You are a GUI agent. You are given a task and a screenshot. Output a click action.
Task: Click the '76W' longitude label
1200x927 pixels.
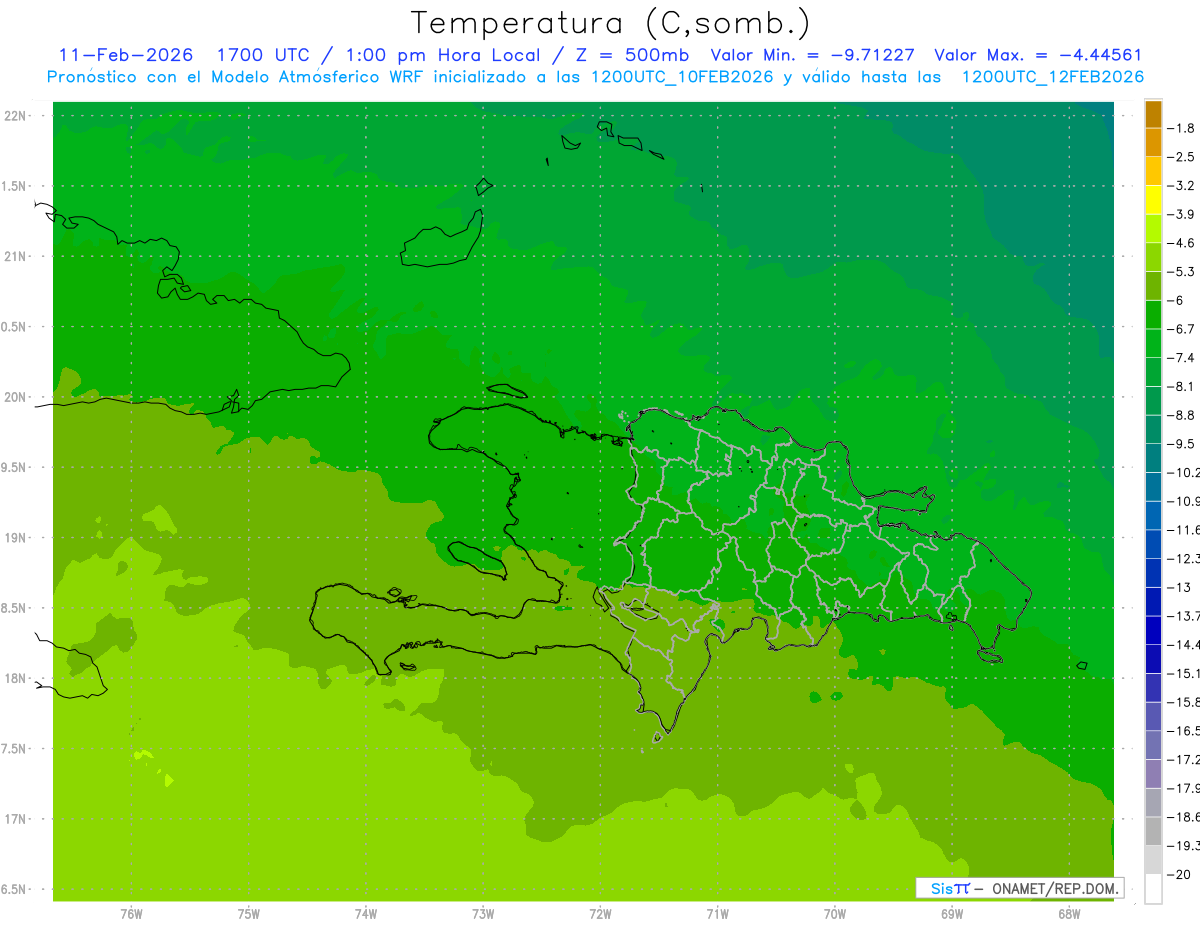pos(131,914)
